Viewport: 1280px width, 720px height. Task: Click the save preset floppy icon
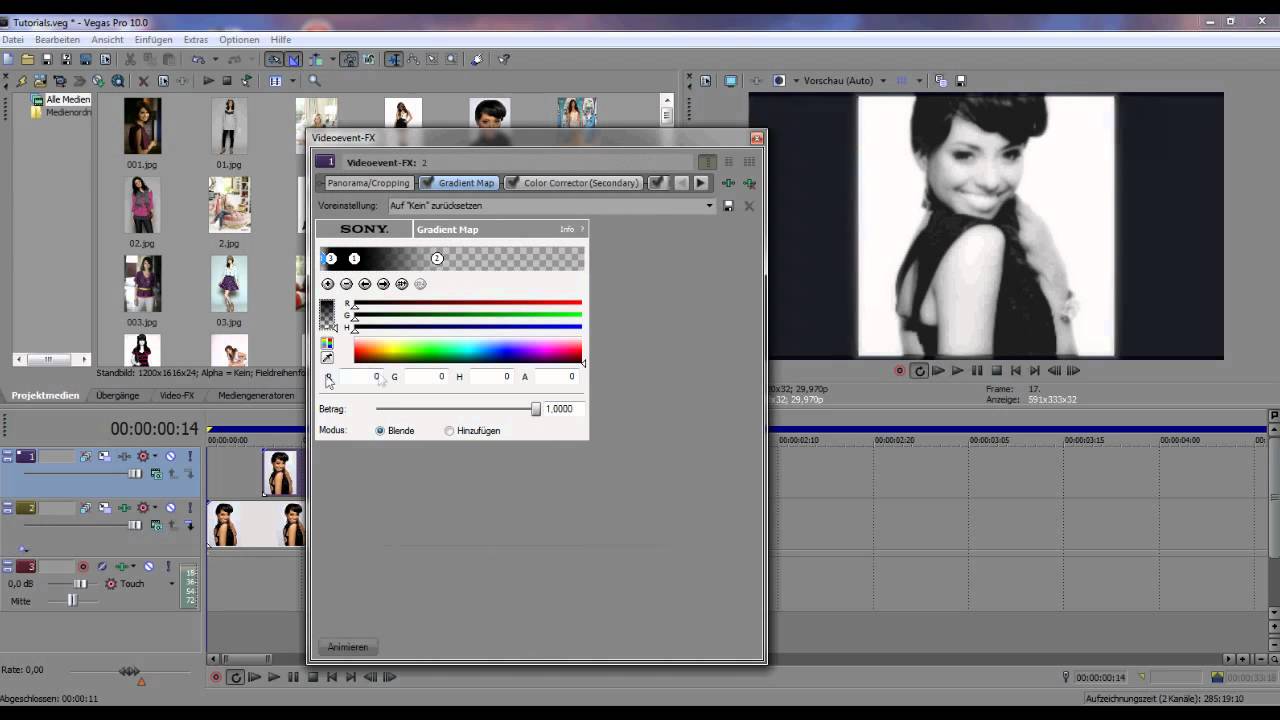pyautogui.click(x=728, y=206)
